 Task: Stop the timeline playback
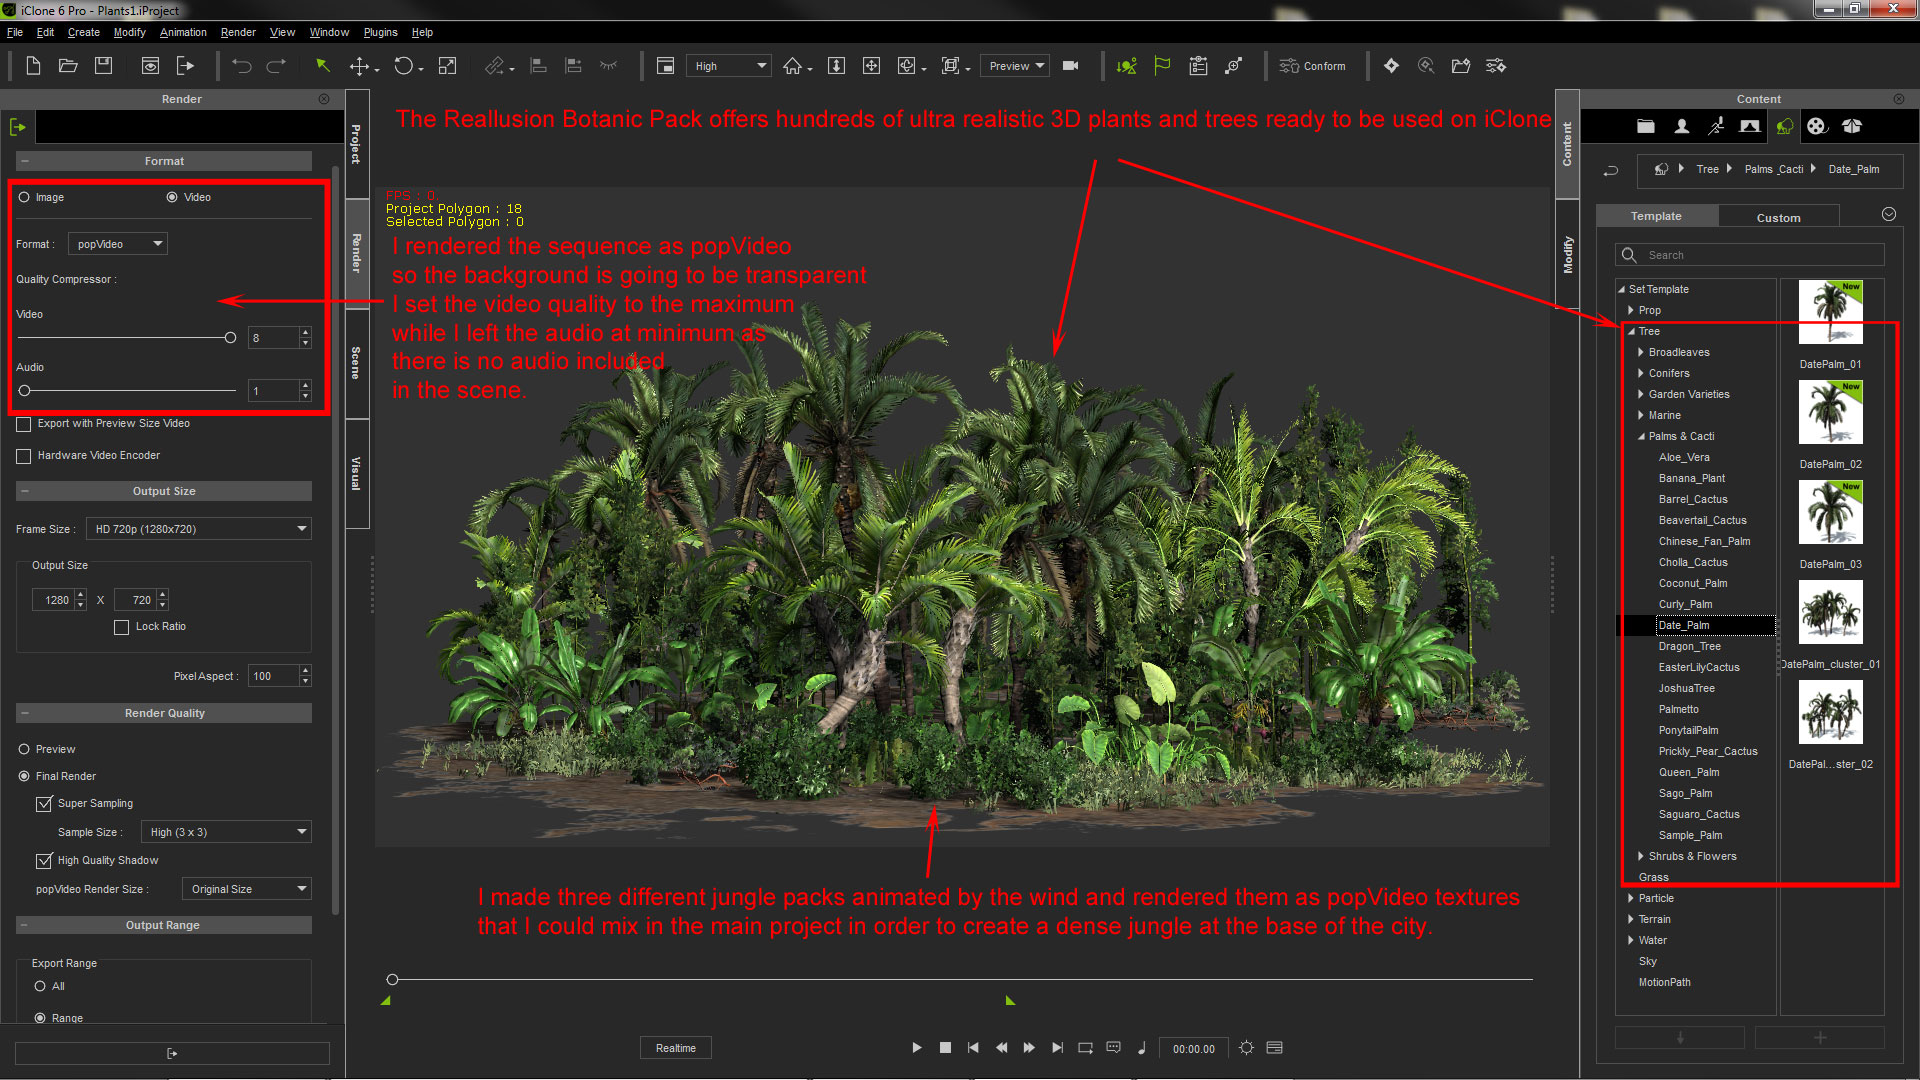click(945, 1048)
